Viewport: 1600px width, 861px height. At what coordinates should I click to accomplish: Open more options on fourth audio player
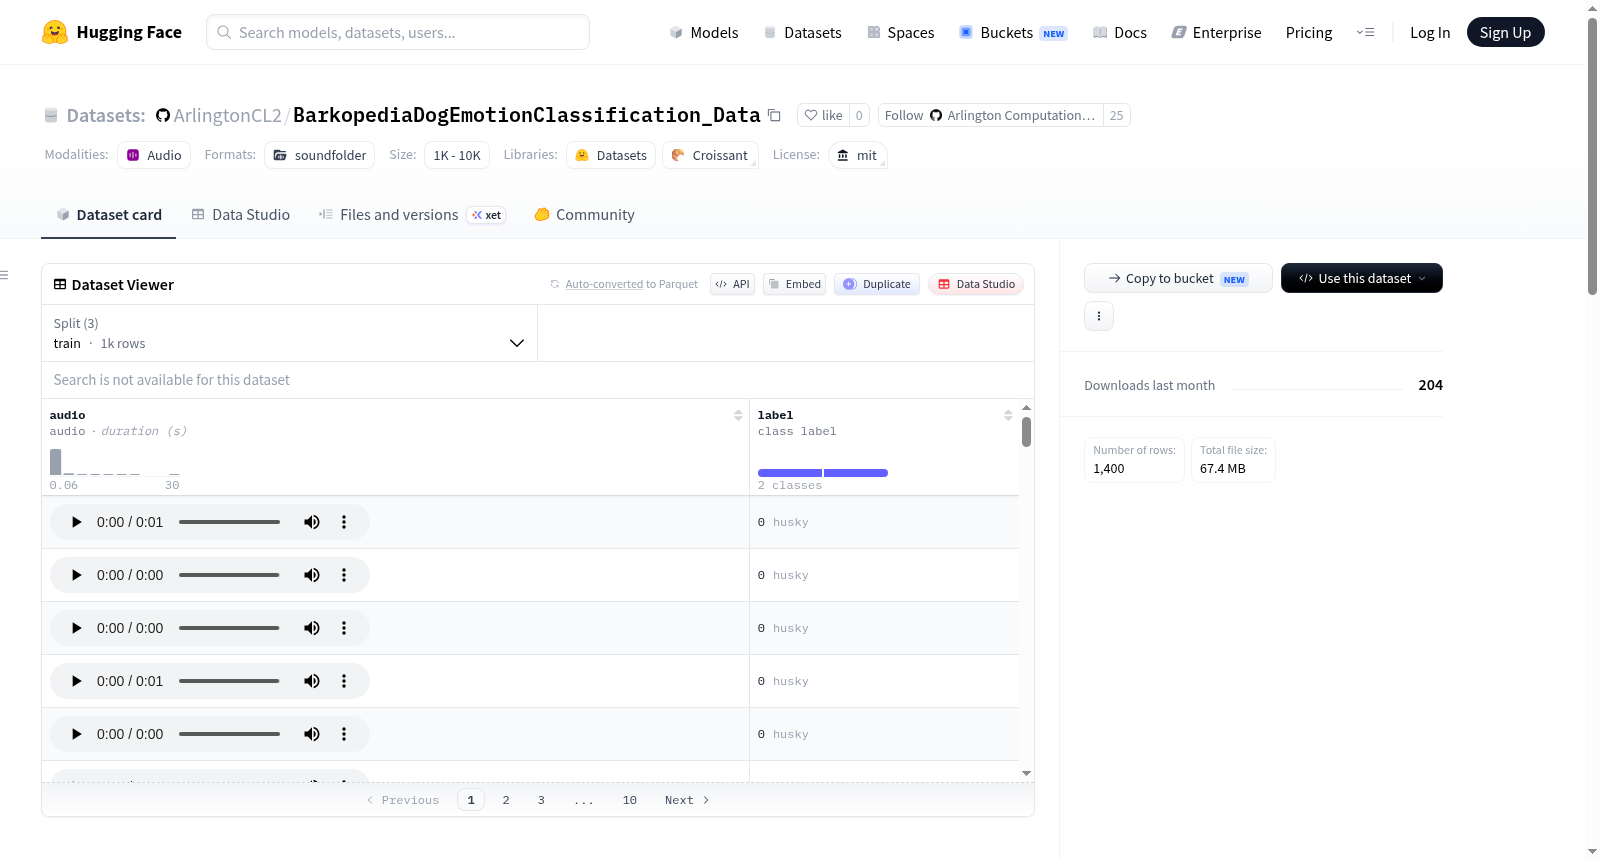point(344,681)
